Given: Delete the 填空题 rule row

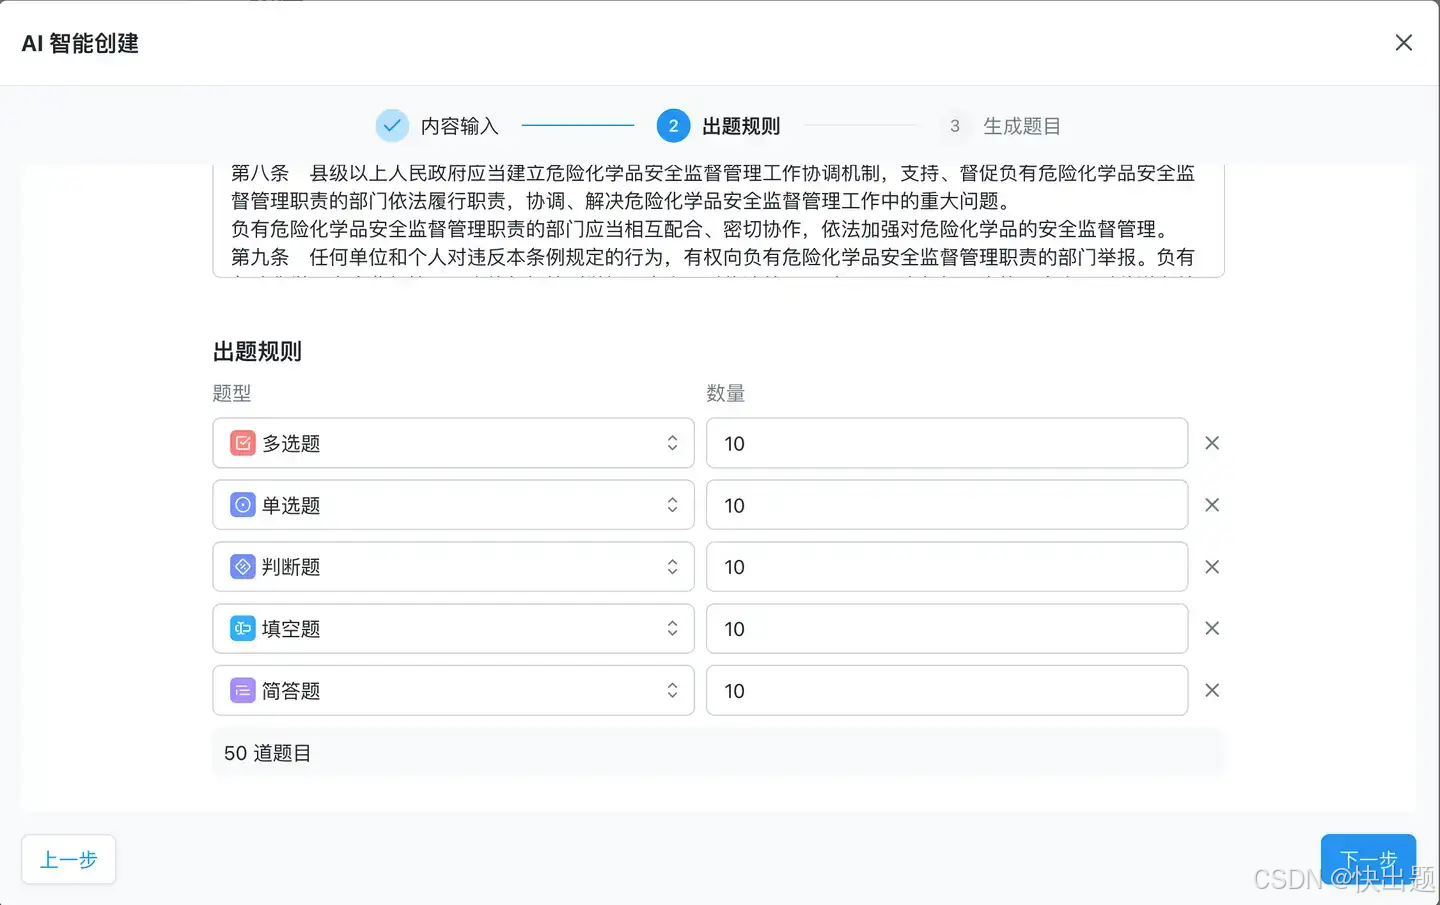Looking at the screenshot, I should point(1212,628).
